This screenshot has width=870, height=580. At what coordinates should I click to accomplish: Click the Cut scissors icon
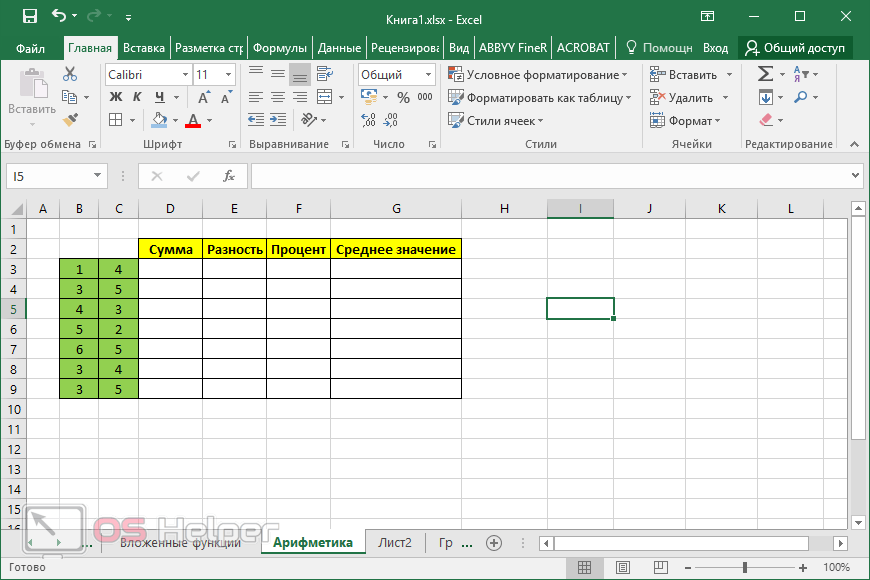70,74
